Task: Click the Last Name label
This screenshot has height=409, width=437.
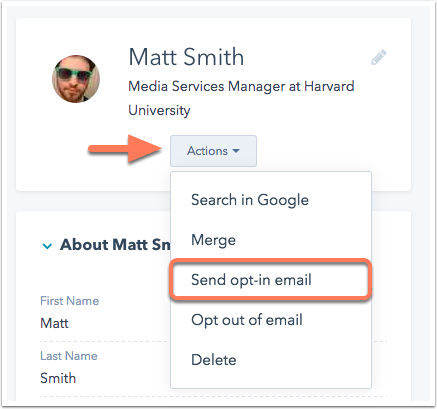Action: pos(69,356)
